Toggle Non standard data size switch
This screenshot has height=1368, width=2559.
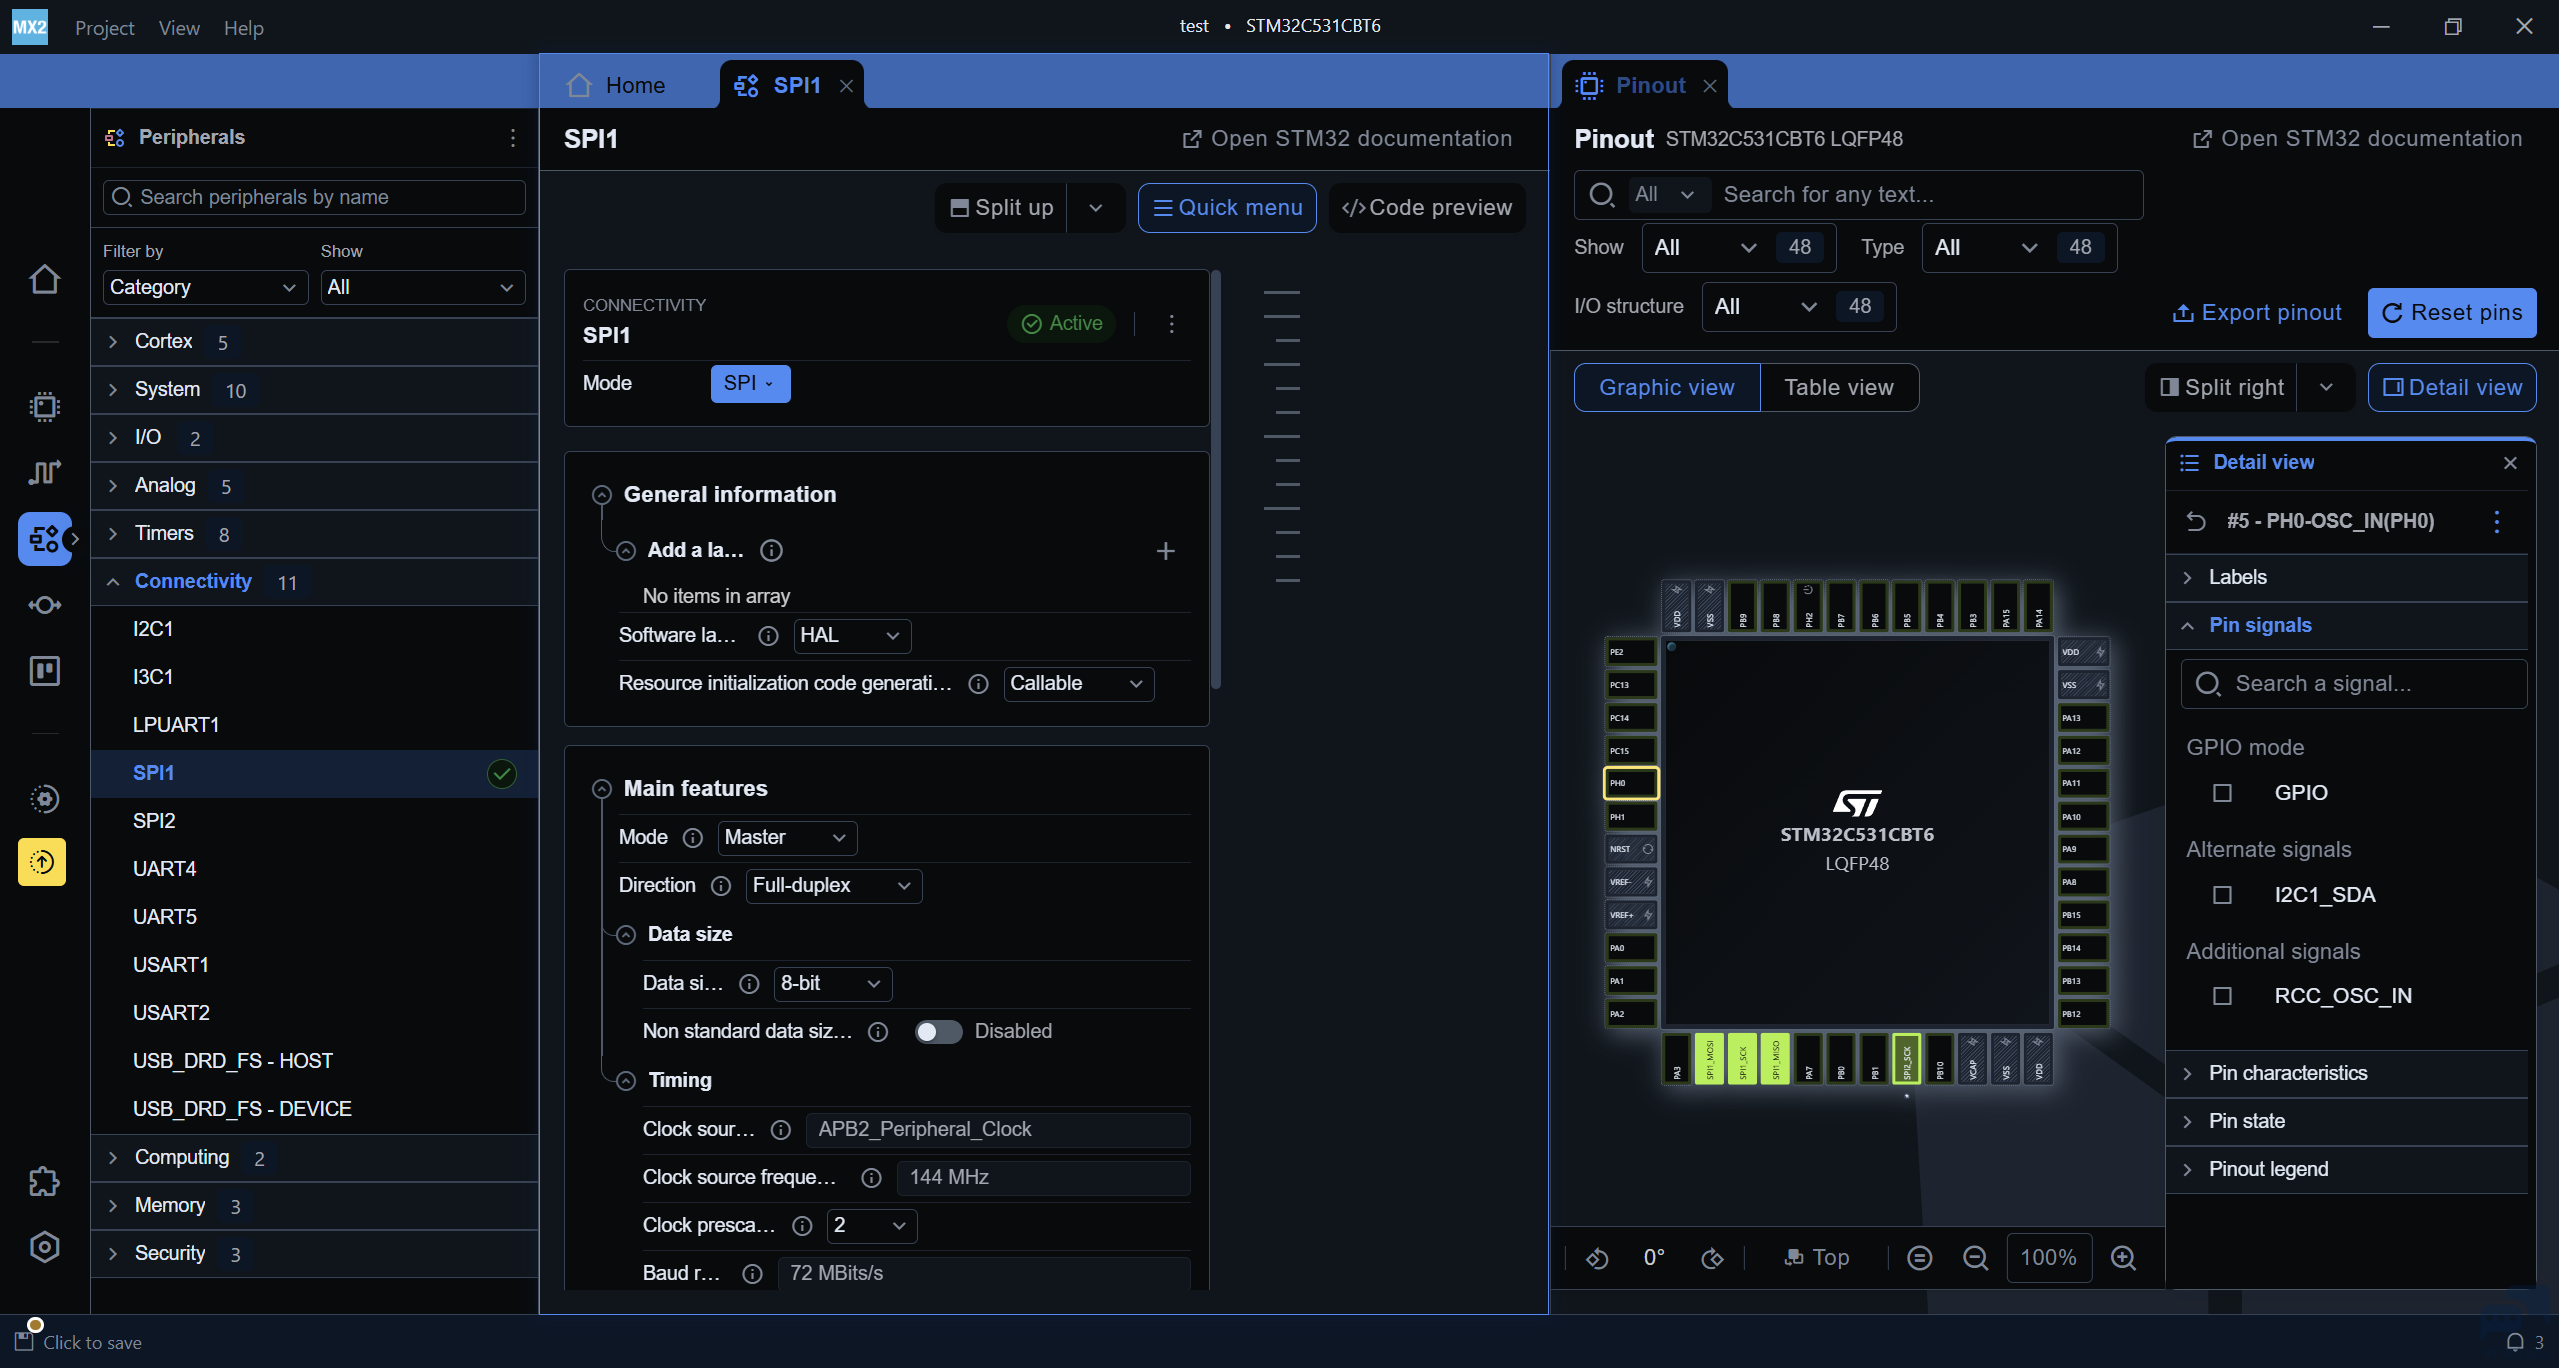tap(938, 1032)
